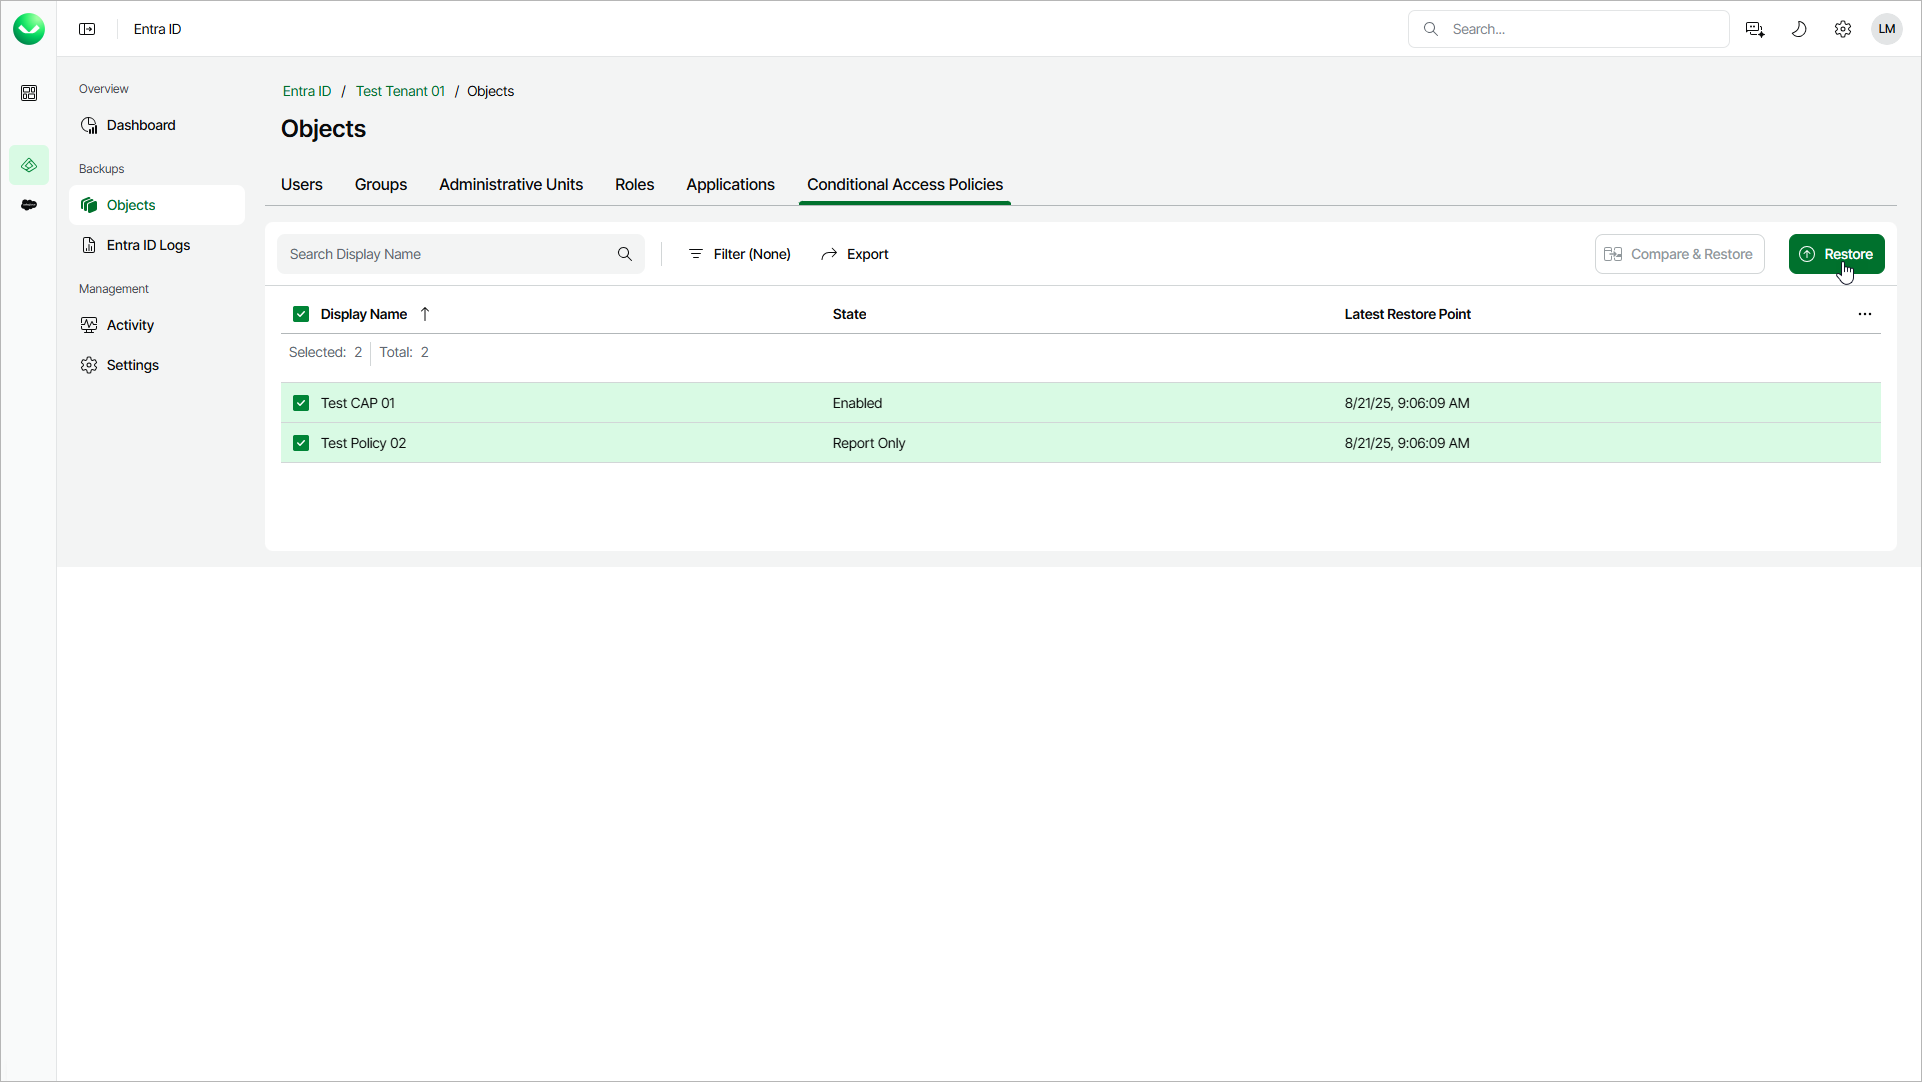Image resolution: width=1922 pixels, height=1082 pixels.
Task: Follow the Test Tenant 01 breadcrumb link
Action: tap(400, 91)
